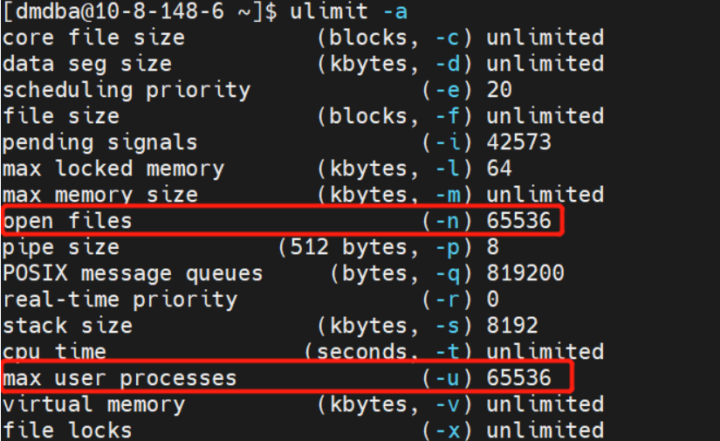Click the 'ulimit -a' command text
This screenshot has width=720, height=441.
click(349, 11)
